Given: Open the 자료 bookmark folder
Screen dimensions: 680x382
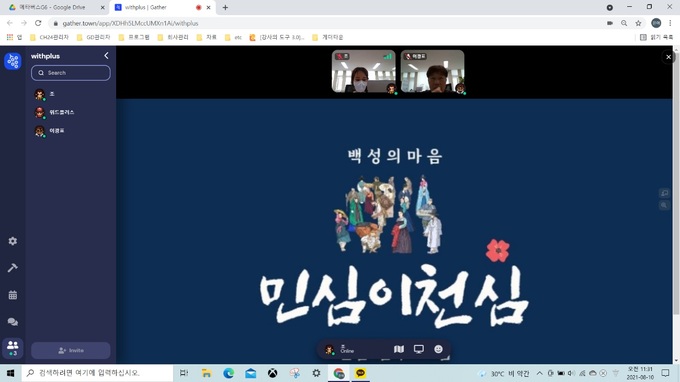Looking at the screenshot, I should point(206,37).
